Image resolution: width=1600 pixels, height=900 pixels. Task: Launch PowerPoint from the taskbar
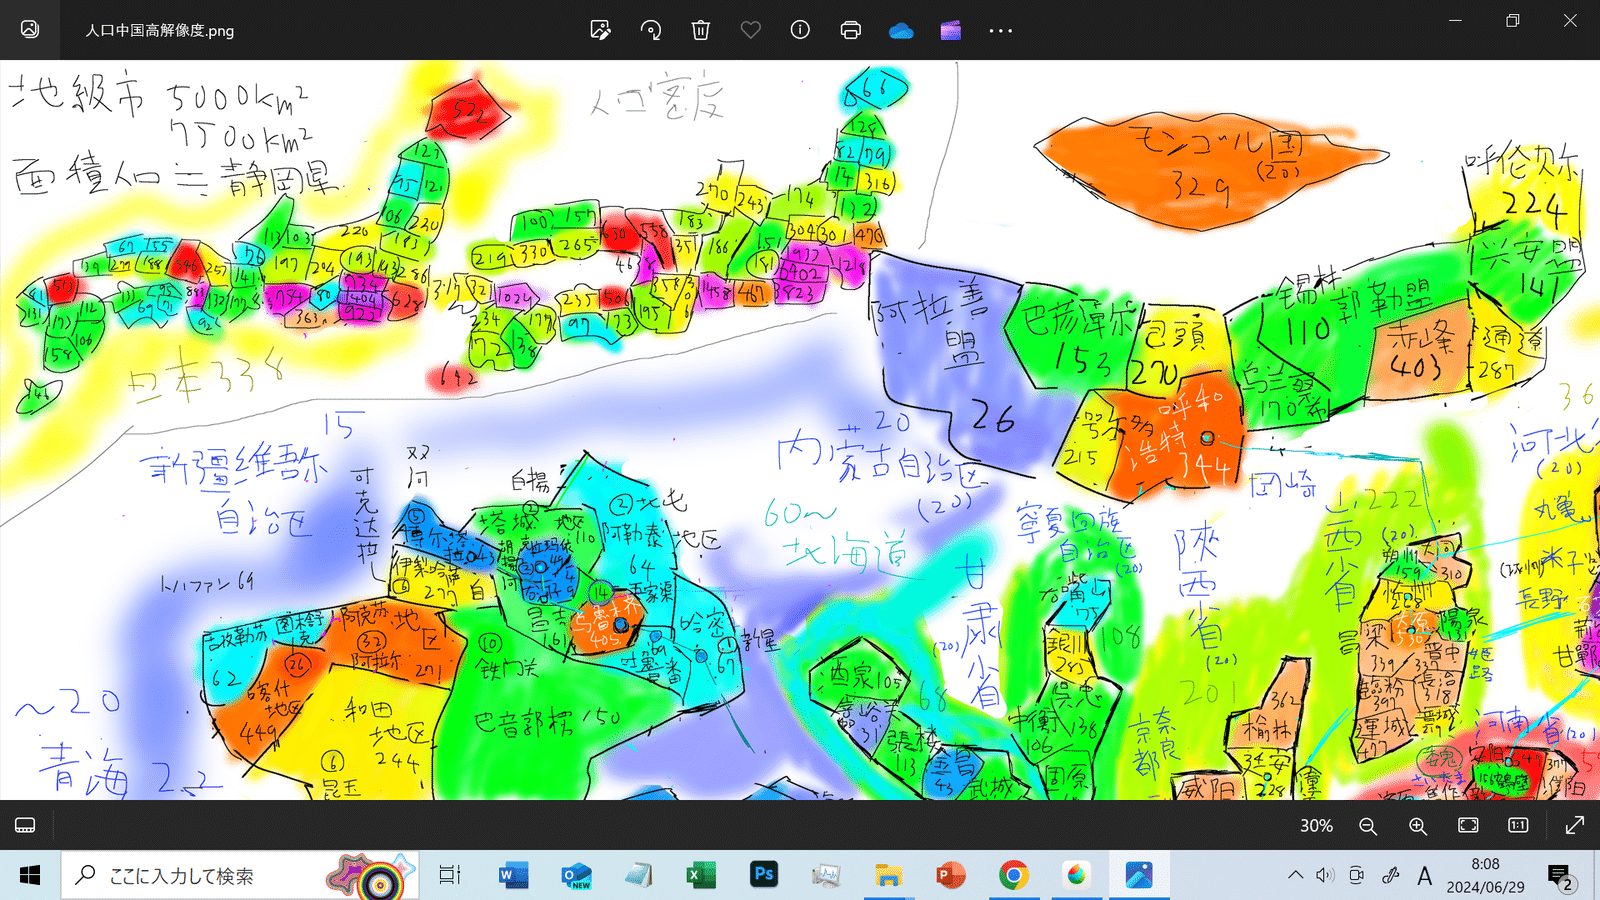[951, 876]
